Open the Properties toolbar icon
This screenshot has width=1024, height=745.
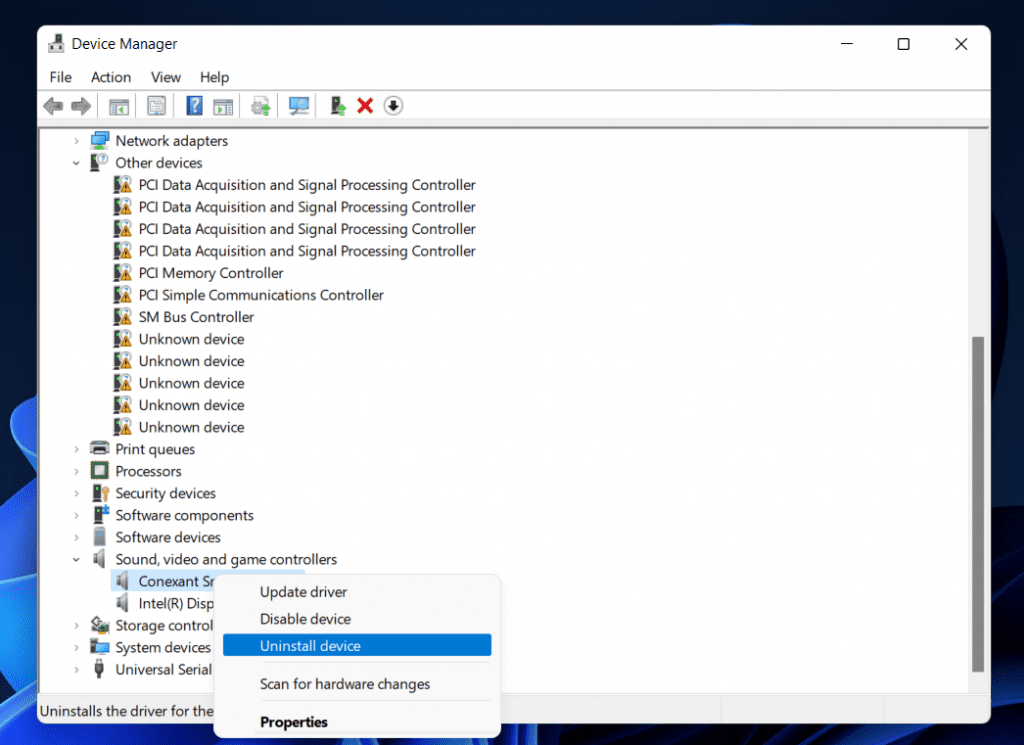(x=157, y=105)
